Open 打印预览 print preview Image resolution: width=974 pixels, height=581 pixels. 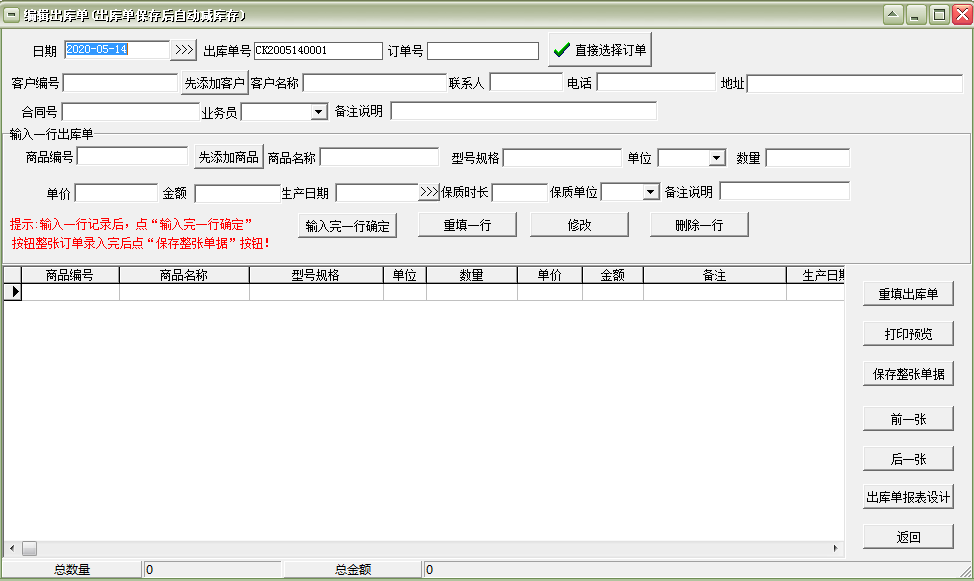pyautogui.click(x=908, y=334)
